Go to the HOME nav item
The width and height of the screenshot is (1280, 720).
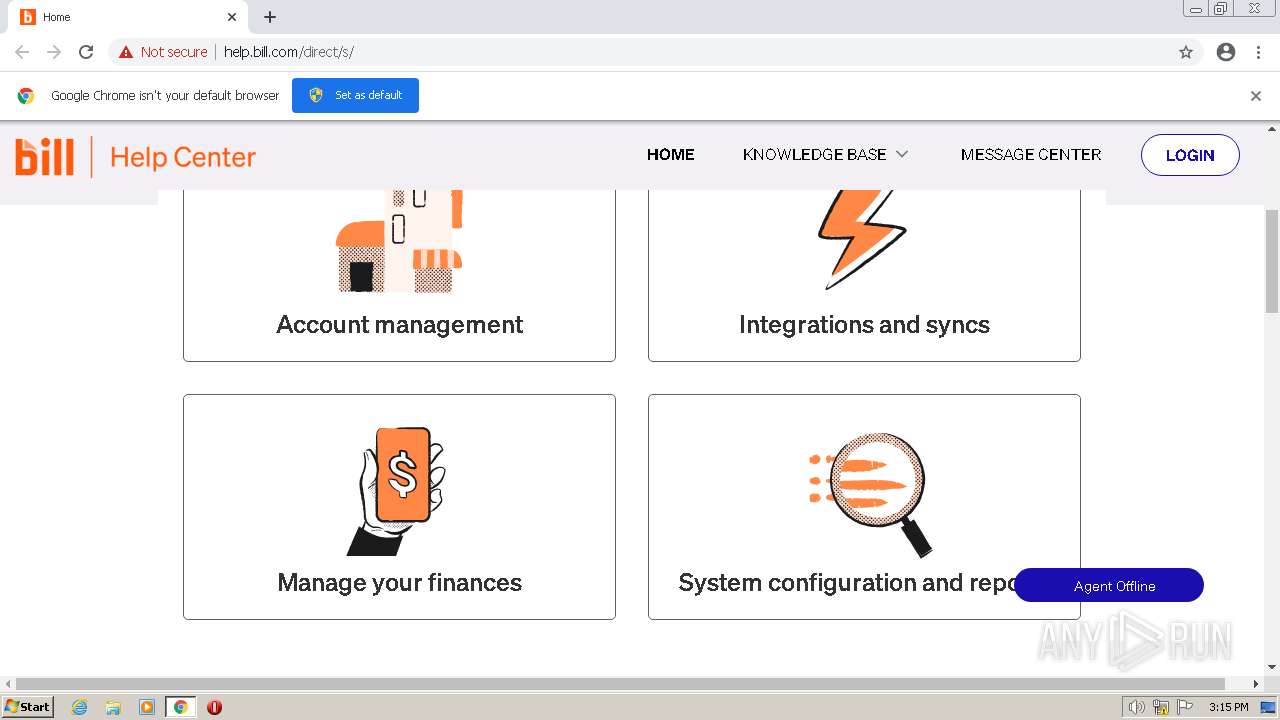tap(670, 154)
